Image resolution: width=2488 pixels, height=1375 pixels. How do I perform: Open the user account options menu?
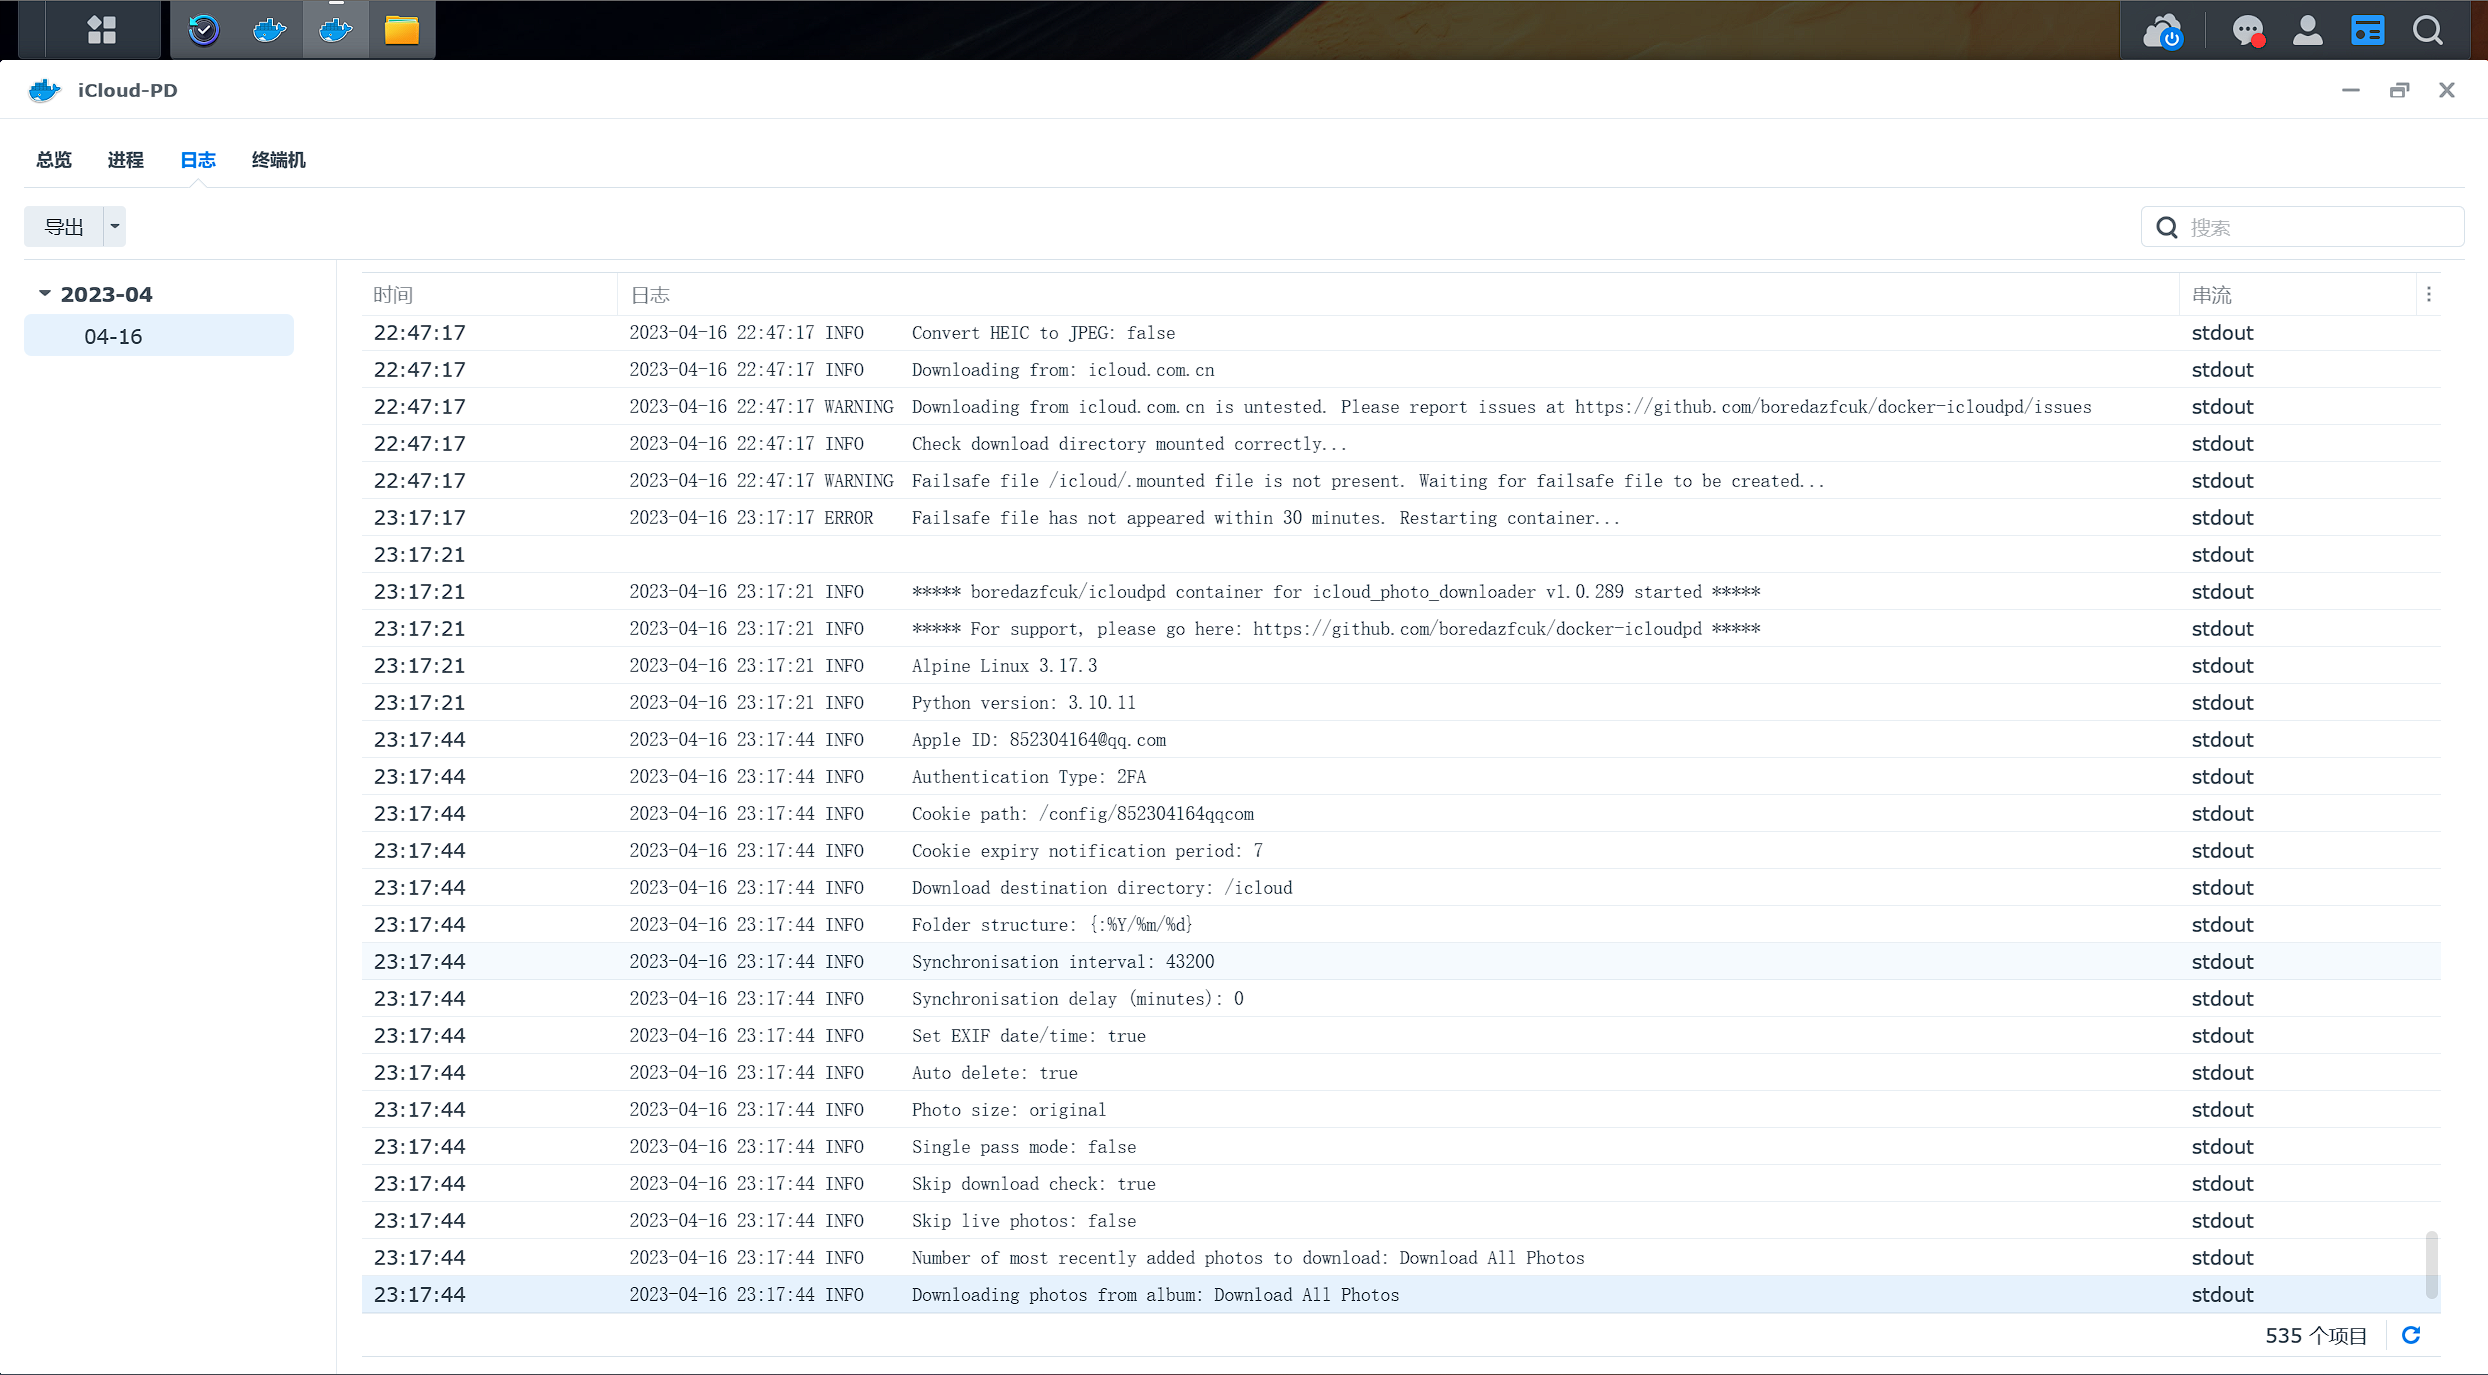click(x=2308, y=30)
